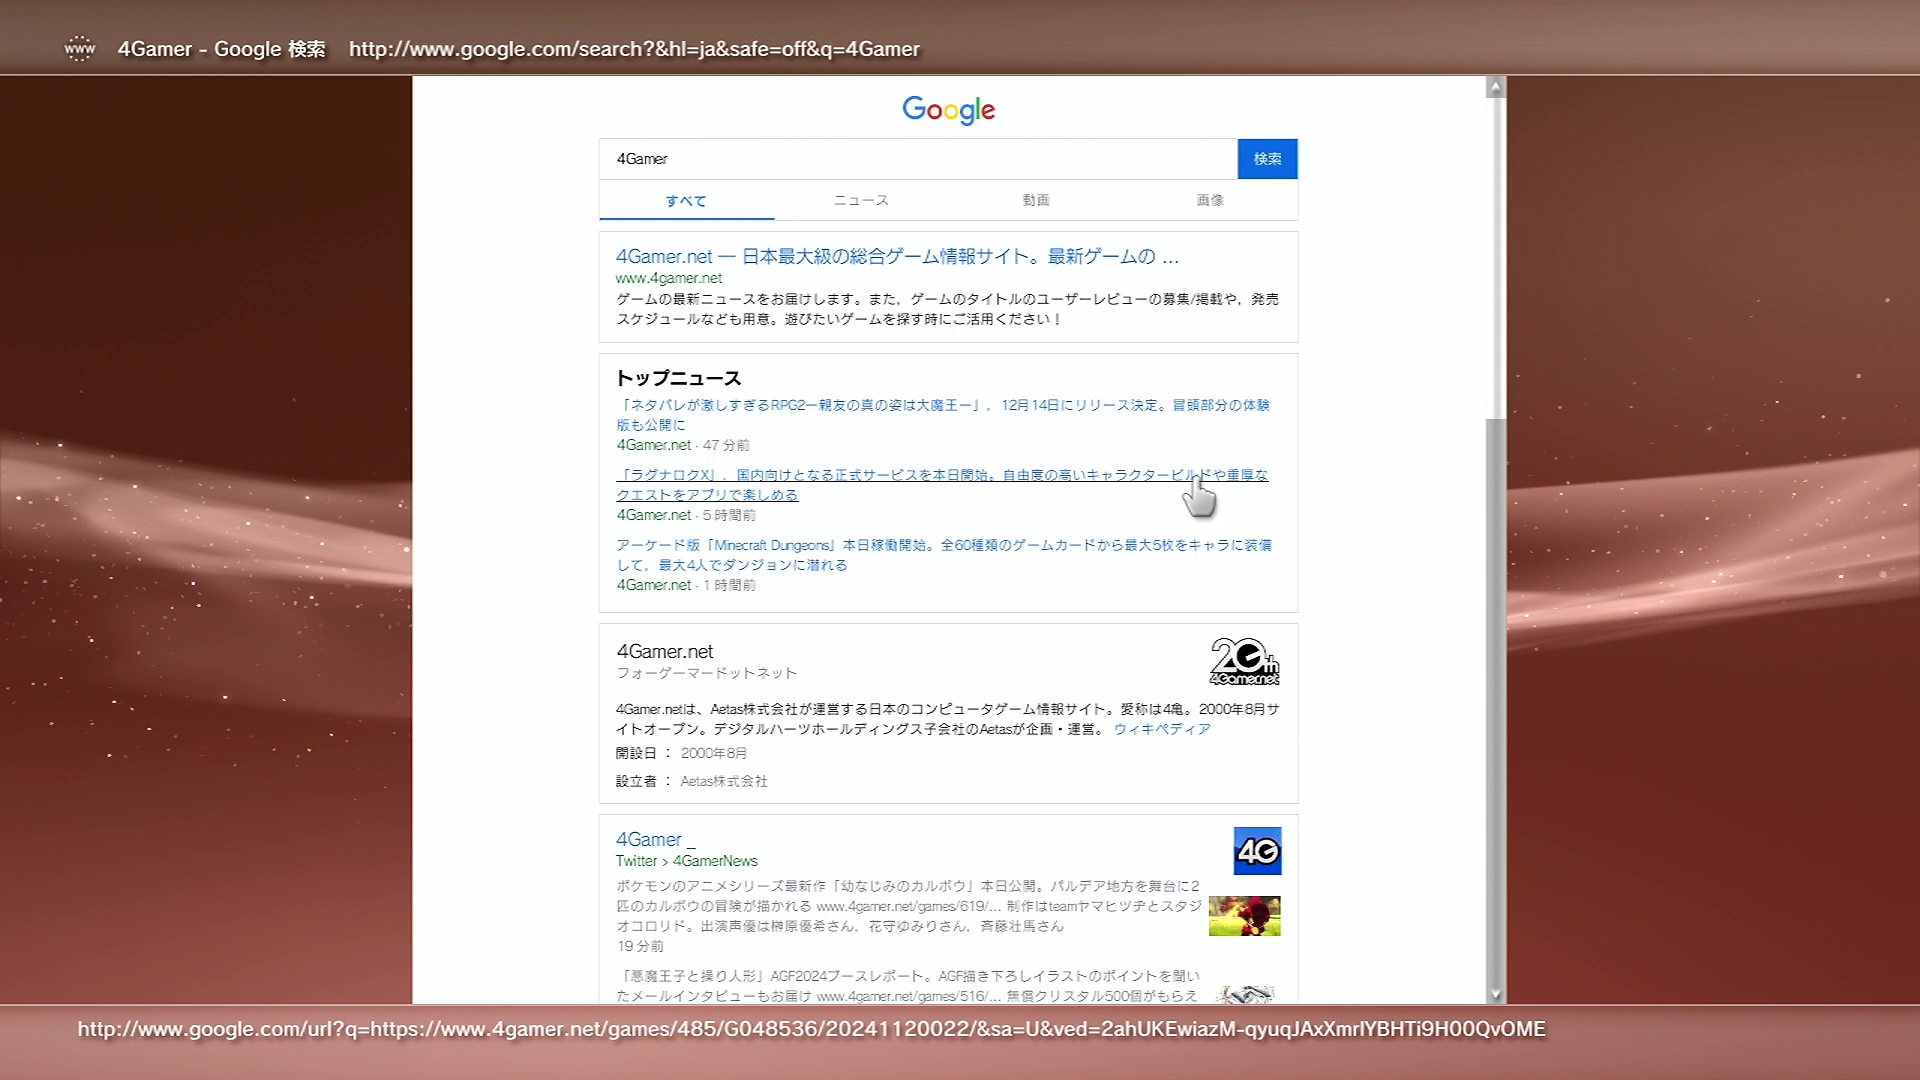Open the 4Gamer Twitter result title
The image size is (1920, 1080).
[649, 840]
